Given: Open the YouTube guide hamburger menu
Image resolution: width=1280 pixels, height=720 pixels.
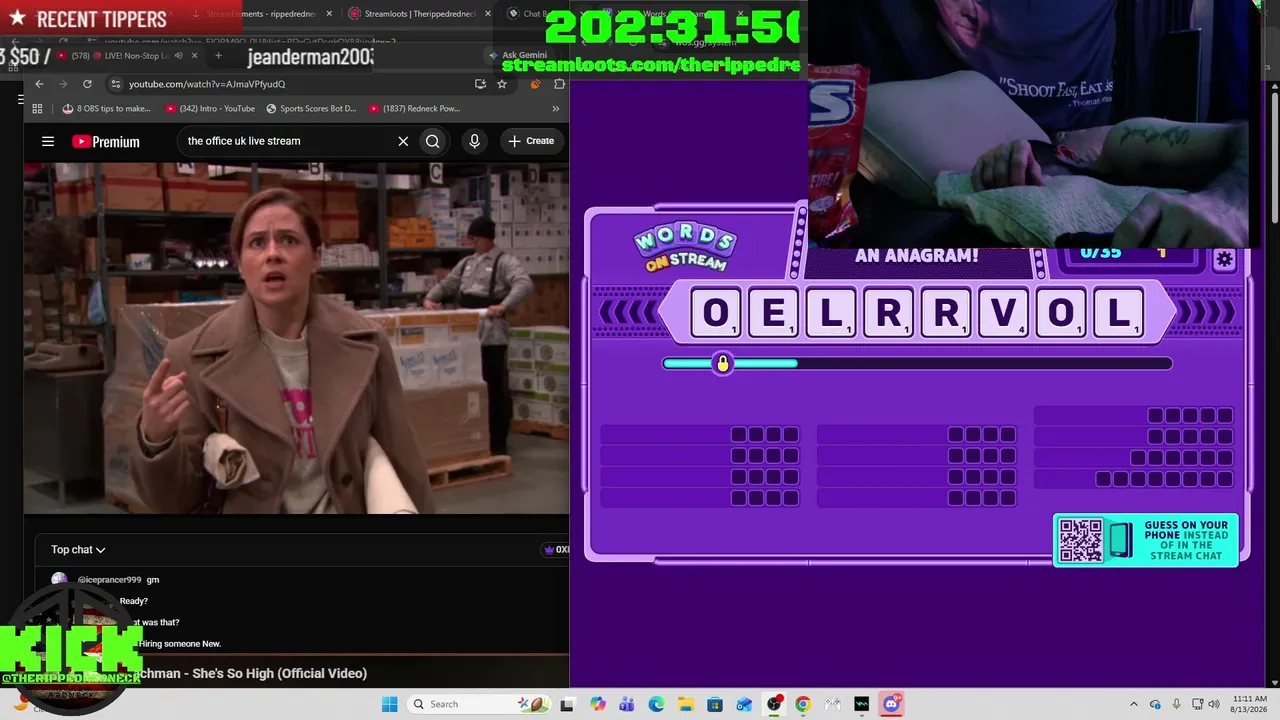Looking at the screenshot, I should click(x=48, y=141).
